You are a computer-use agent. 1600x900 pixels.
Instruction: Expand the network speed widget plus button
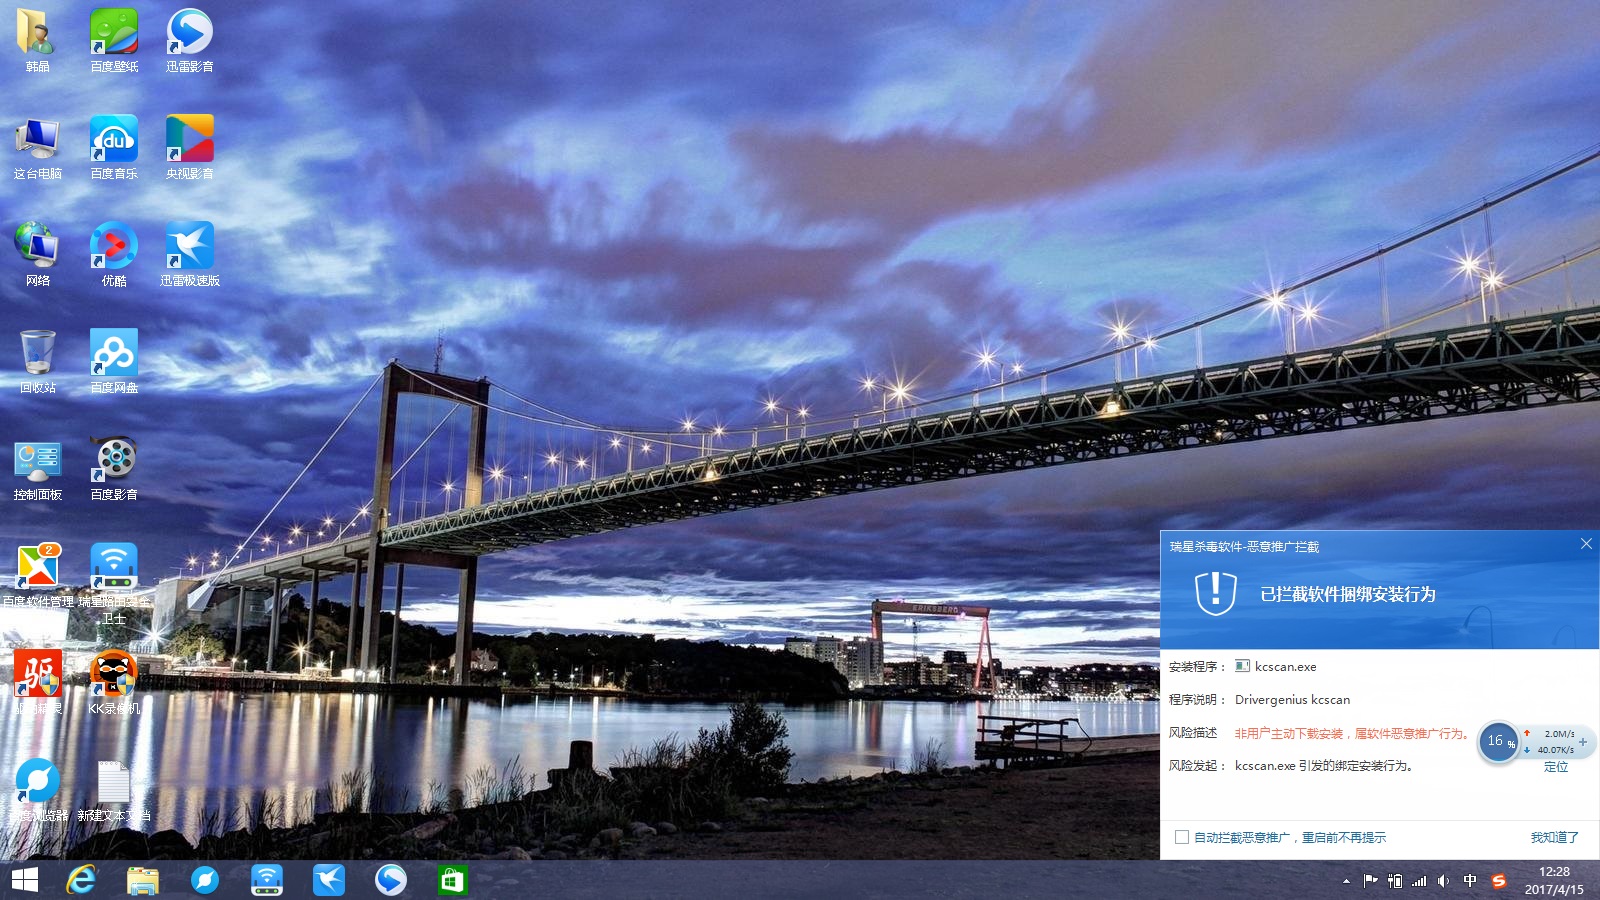(x=1582, y=742)
